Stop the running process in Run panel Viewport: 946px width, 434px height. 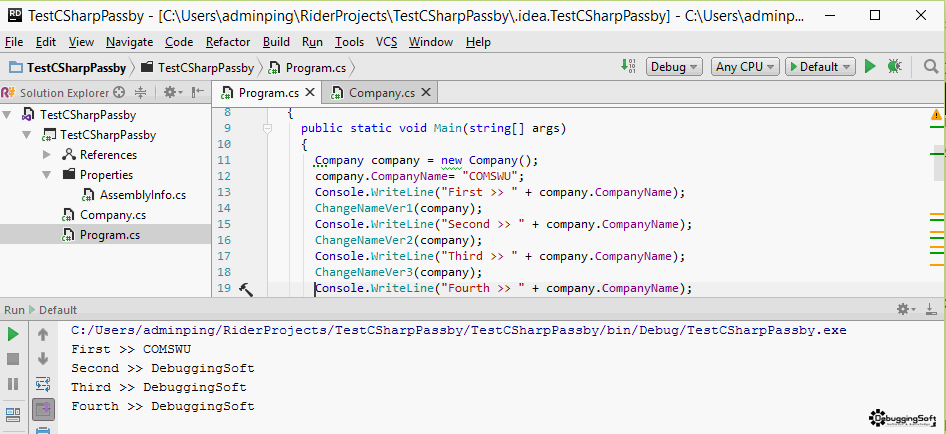coord(13,359)
